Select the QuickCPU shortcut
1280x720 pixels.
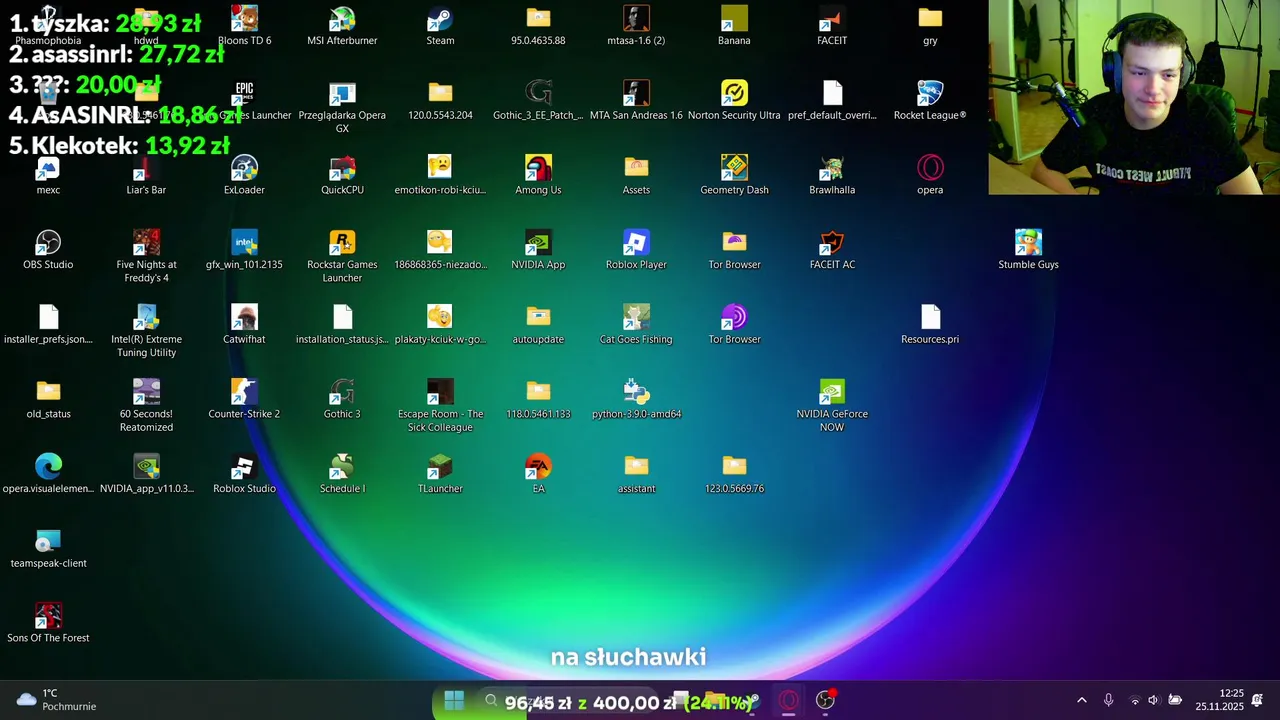point(342,175)
